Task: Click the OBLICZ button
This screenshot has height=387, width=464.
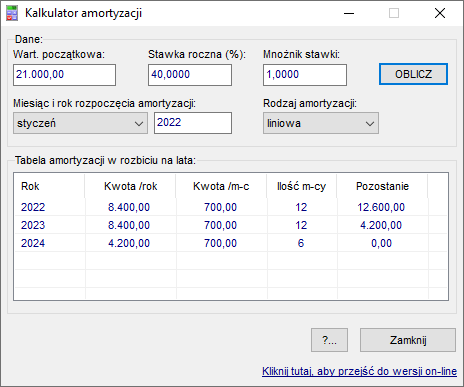Action: point(413,74)
